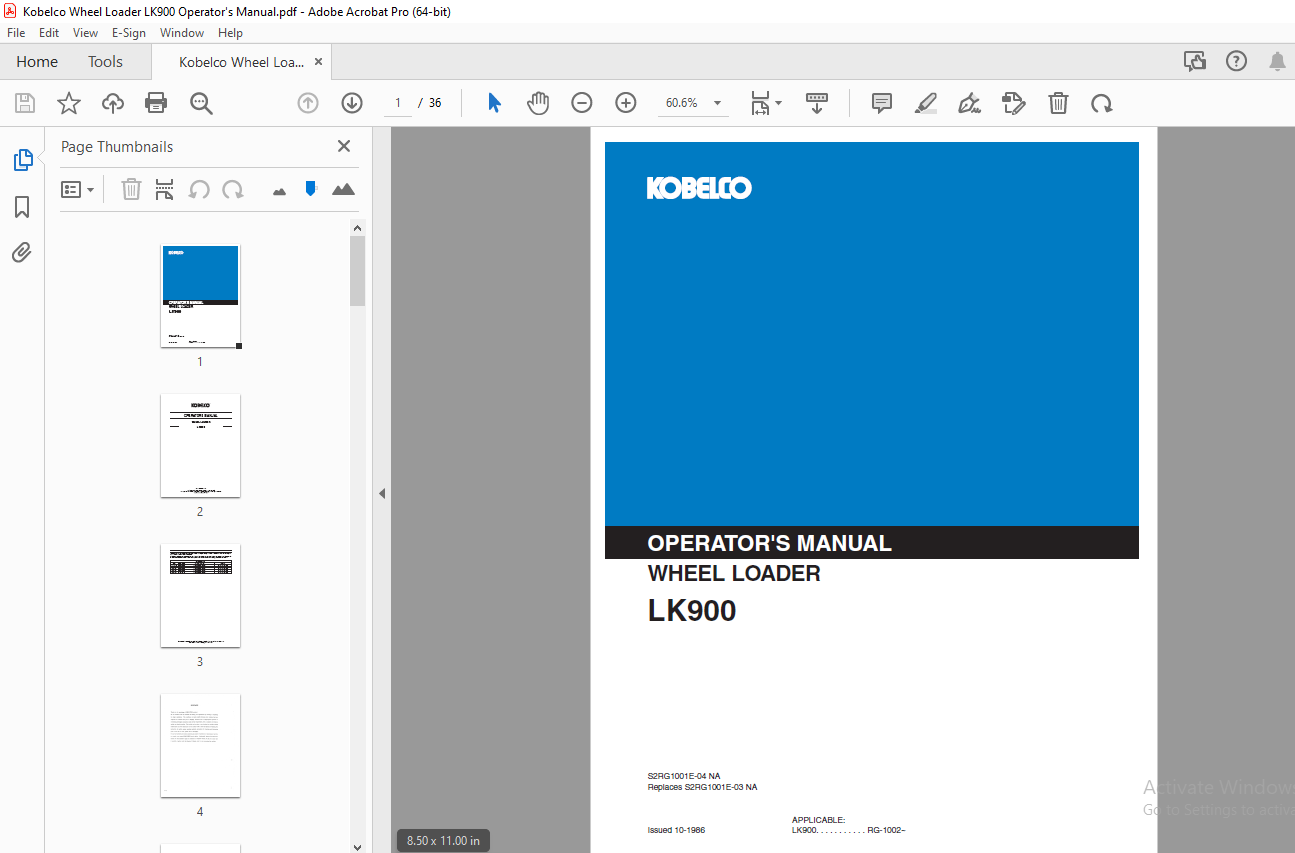Select the Kobelco Wheel Loa... document tab
The height and width of the screenshot is (853, 1295).
(x=241, y=62)
